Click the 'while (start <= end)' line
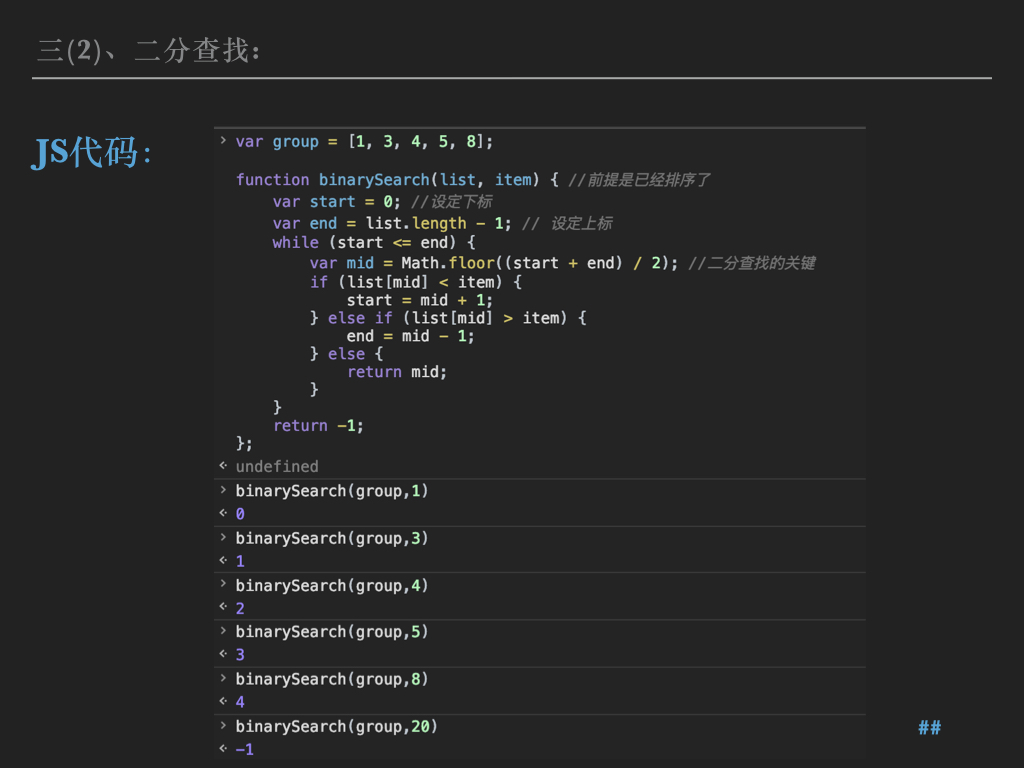Screen dimensions: 1024x768 click(x=373, y=242)
